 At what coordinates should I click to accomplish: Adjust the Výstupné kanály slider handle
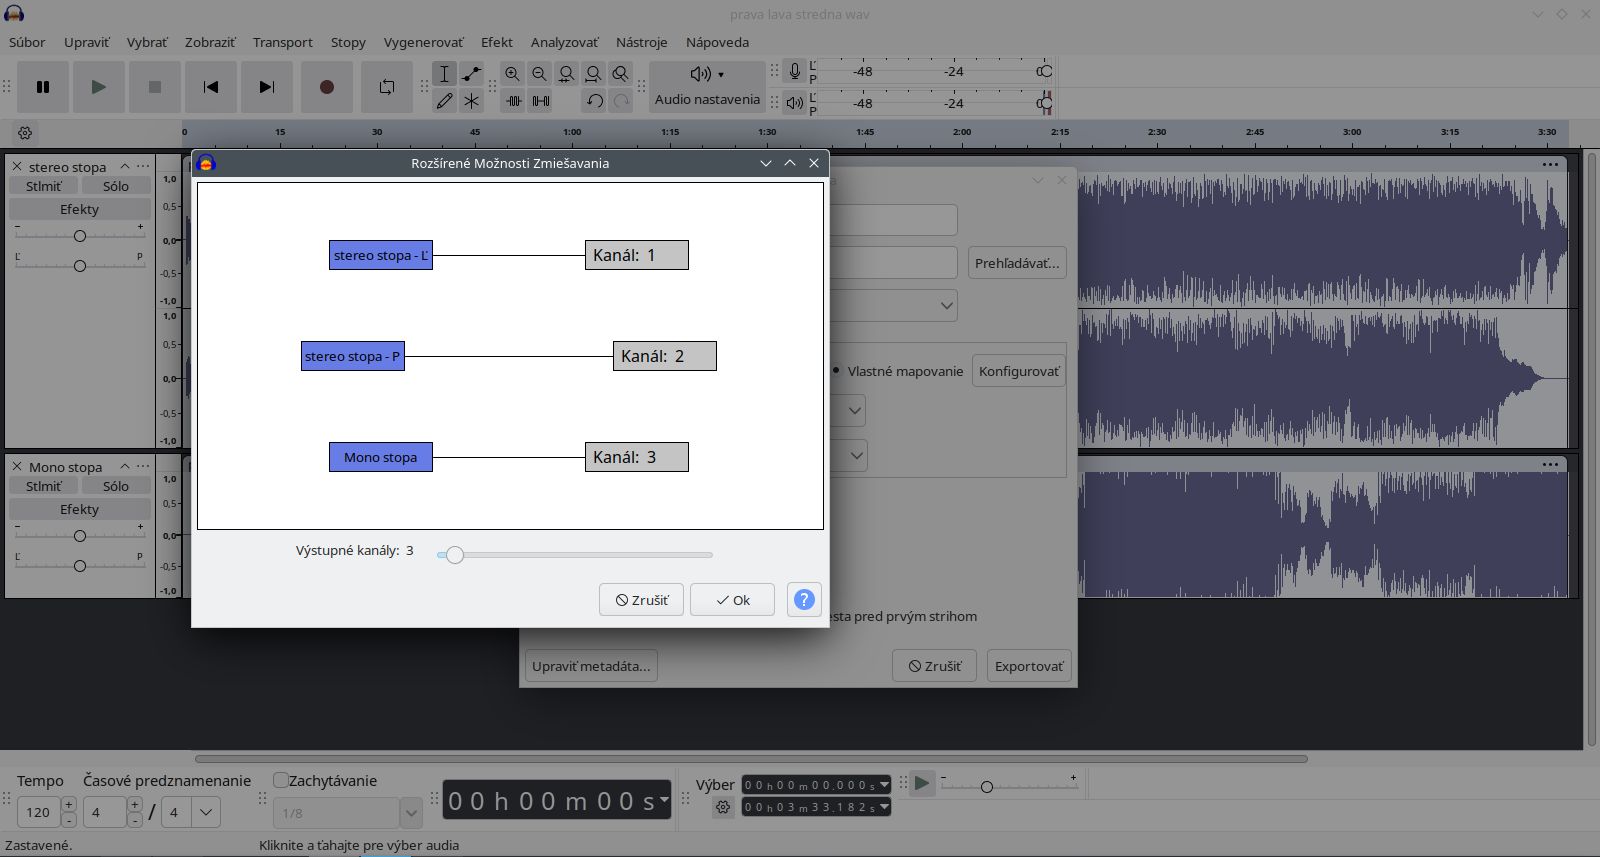[455, 555]
